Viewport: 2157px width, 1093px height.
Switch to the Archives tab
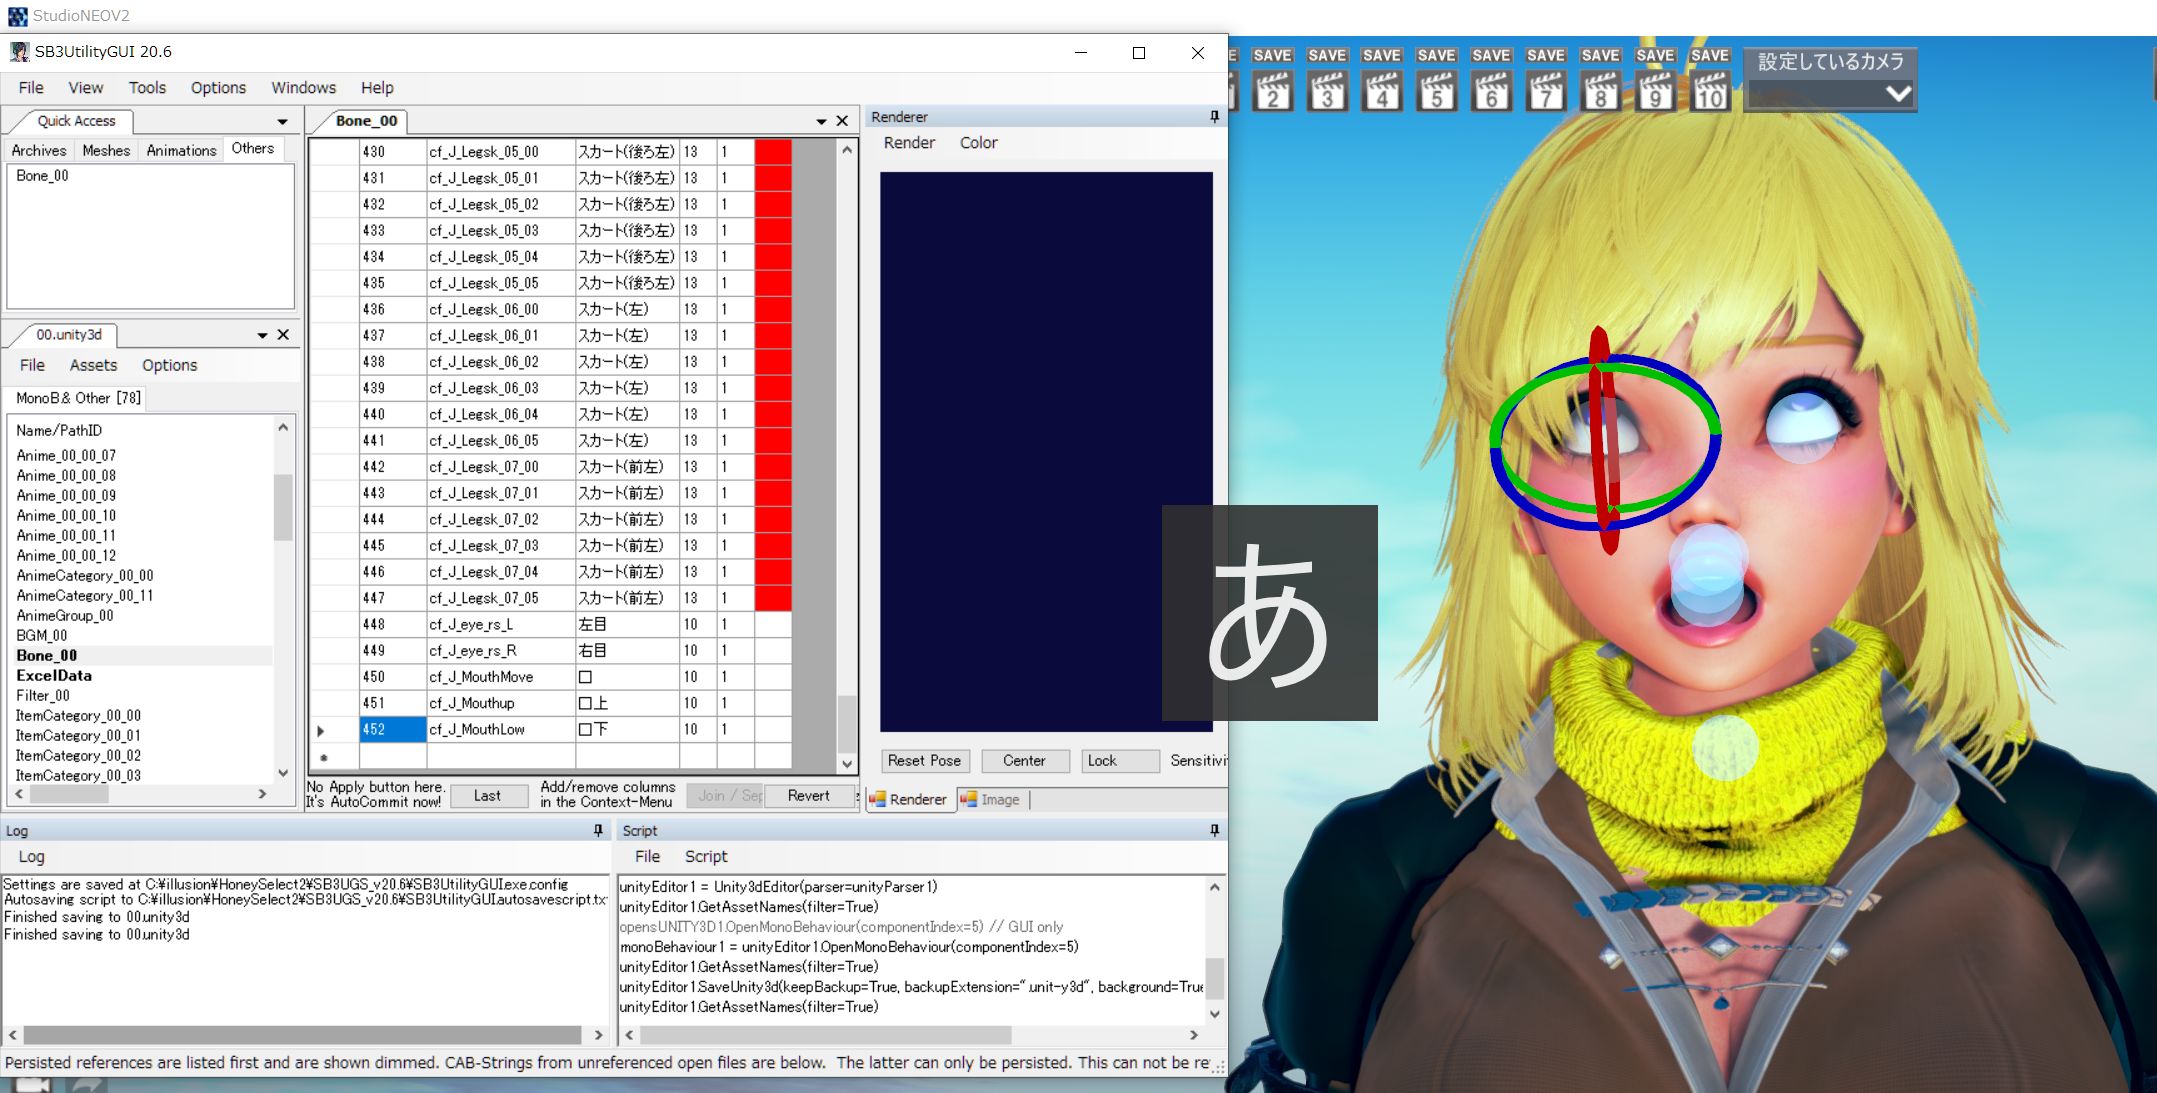[39, 150]
